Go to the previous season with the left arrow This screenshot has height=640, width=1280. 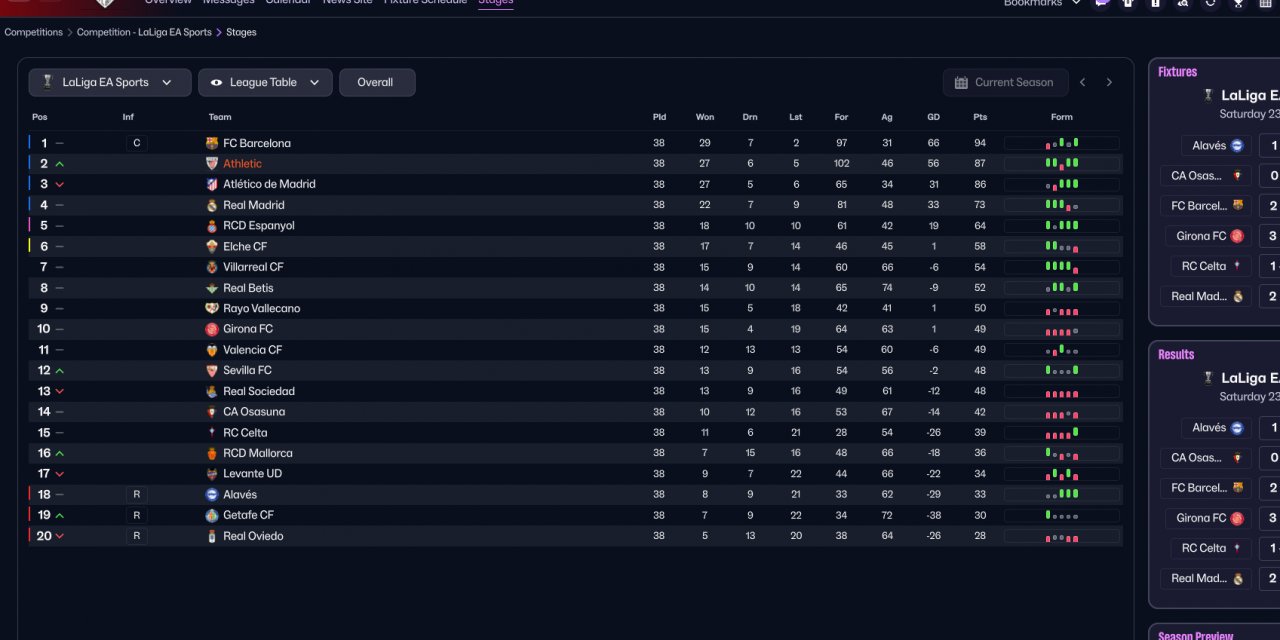1082,82
